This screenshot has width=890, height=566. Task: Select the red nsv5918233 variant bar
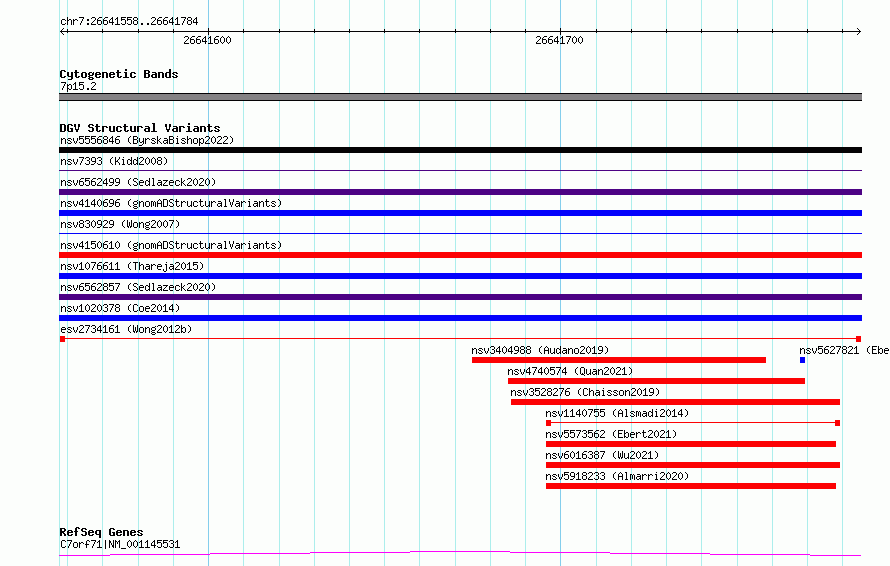[x=691, y=487]
